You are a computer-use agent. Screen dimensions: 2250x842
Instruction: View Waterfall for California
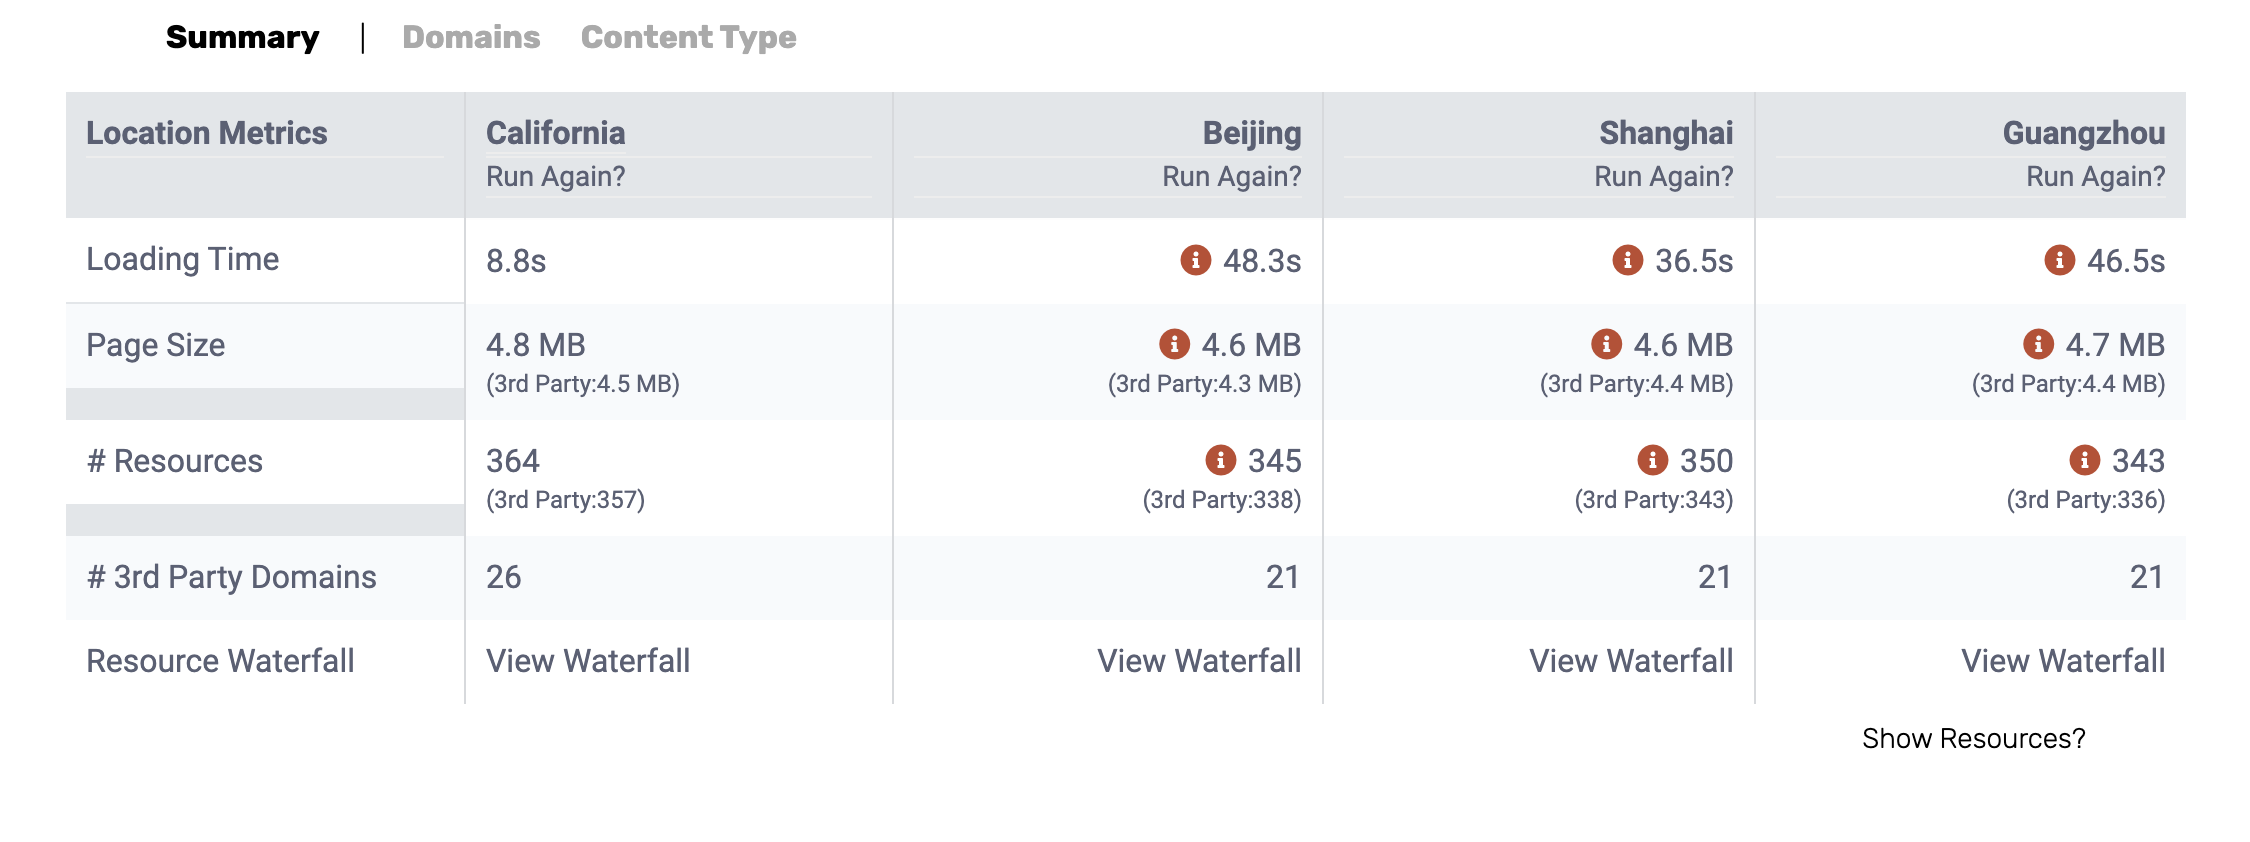point(588,661)
